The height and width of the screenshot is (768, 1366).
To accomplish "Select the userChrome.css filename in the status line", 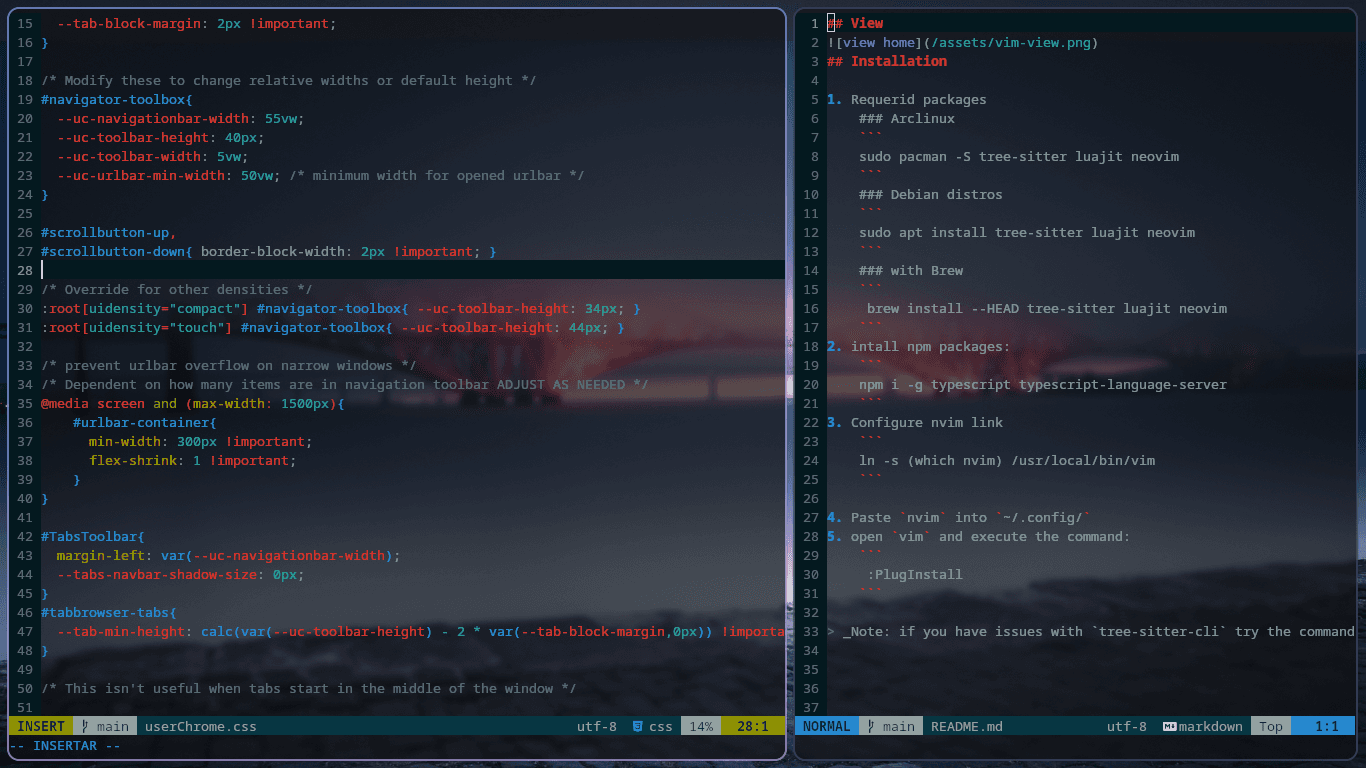I will (200, 727).
